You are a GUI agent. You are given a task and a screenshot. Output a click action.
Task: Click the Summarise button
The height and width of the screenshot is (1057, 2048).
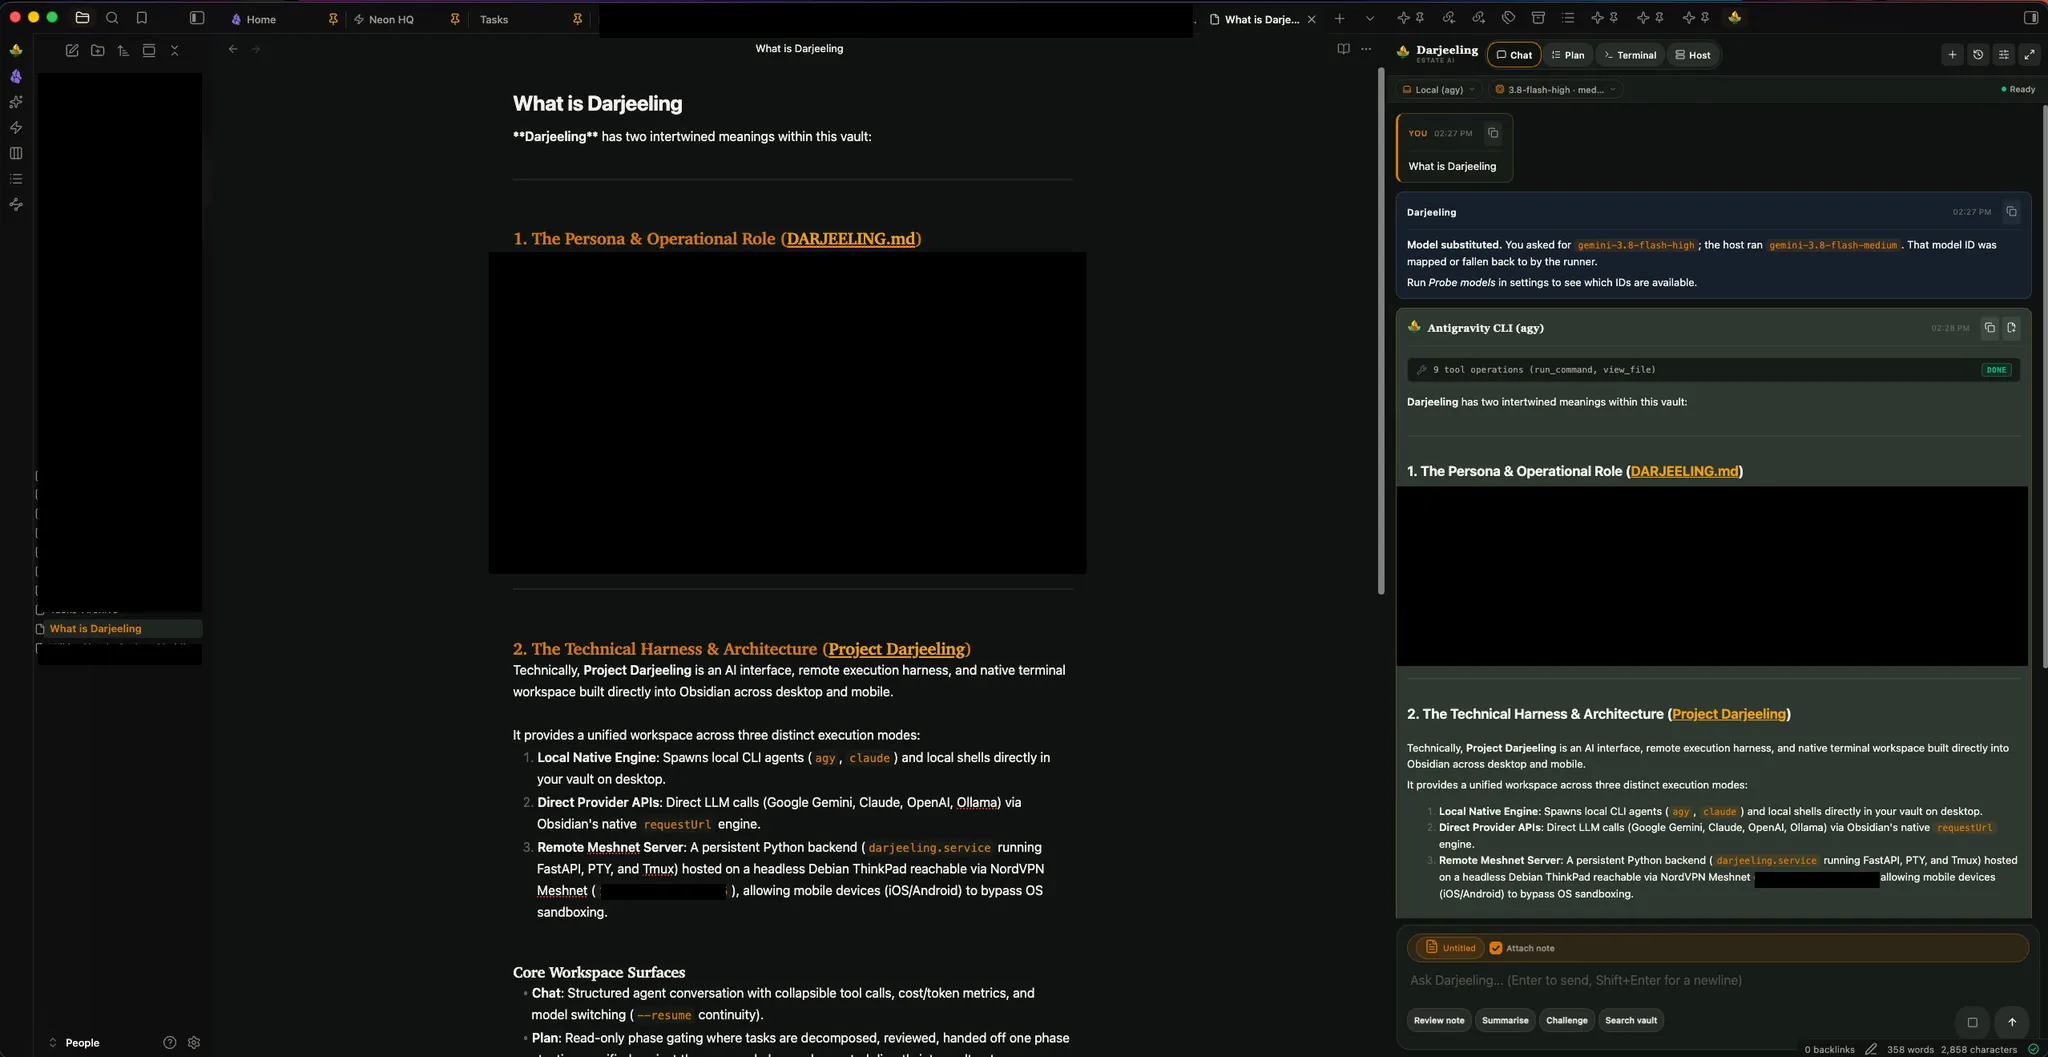click(x=1505, y=1020)
